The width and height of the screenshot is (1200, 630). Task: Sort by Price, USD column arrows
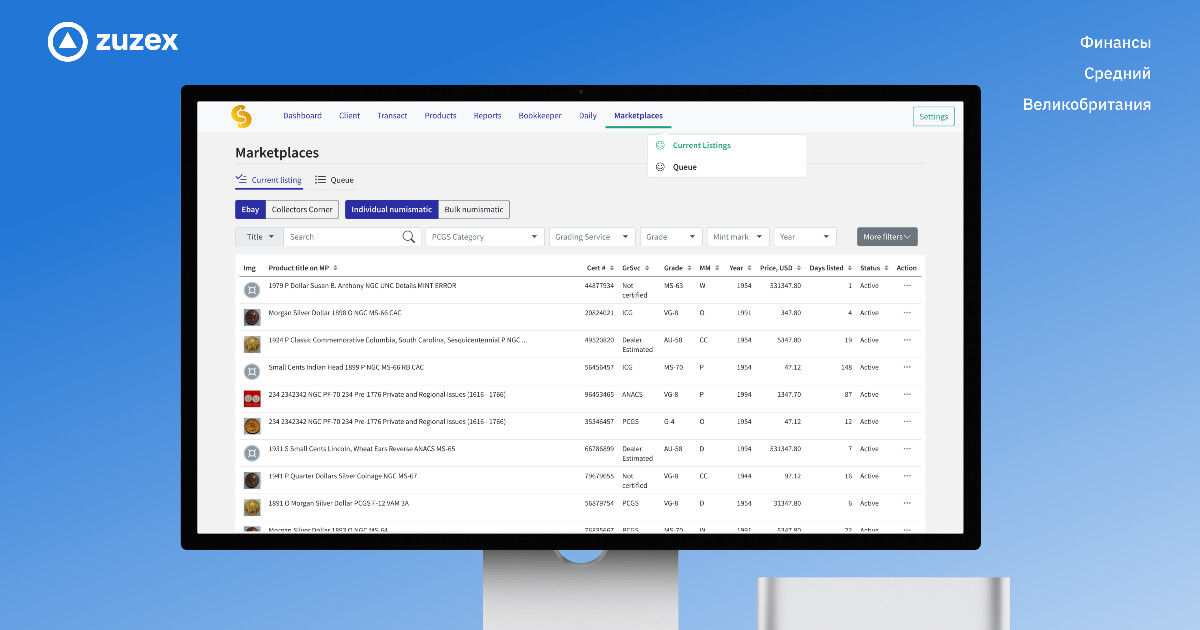coord(800,268)
